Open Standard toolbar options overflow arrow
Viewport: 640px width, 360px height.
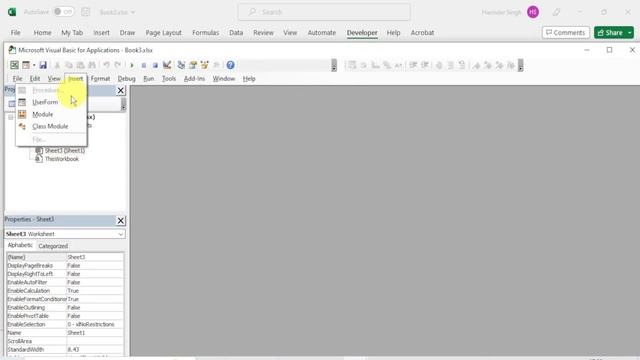click(x=334, y=65)
